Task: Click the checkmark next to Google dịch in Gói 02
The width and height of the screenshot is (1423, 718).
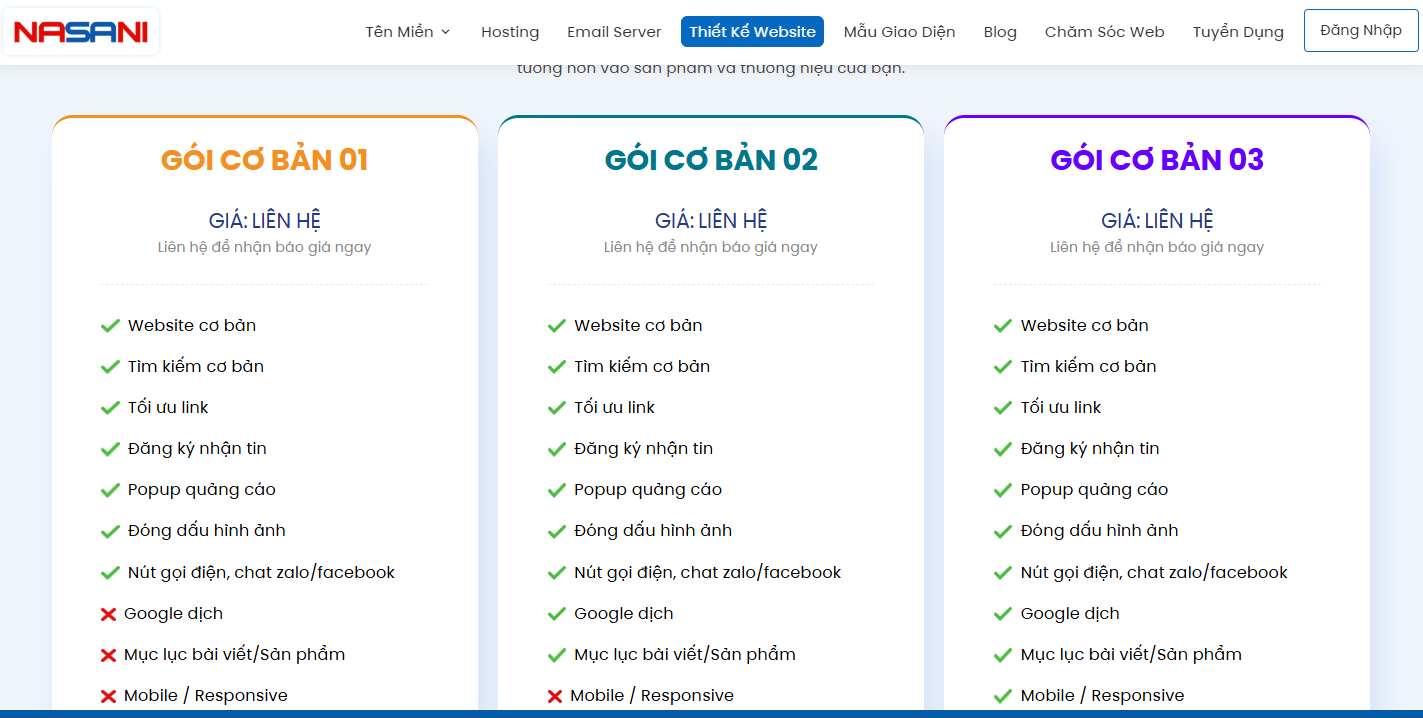Action: tap(555, 613)
